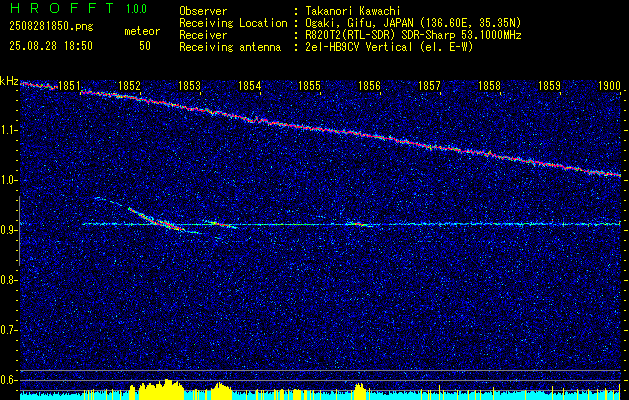This screenshot has width=629, height=400.
Task: Click the 1.1 kHz frequency label
Action: coord(8,130)
